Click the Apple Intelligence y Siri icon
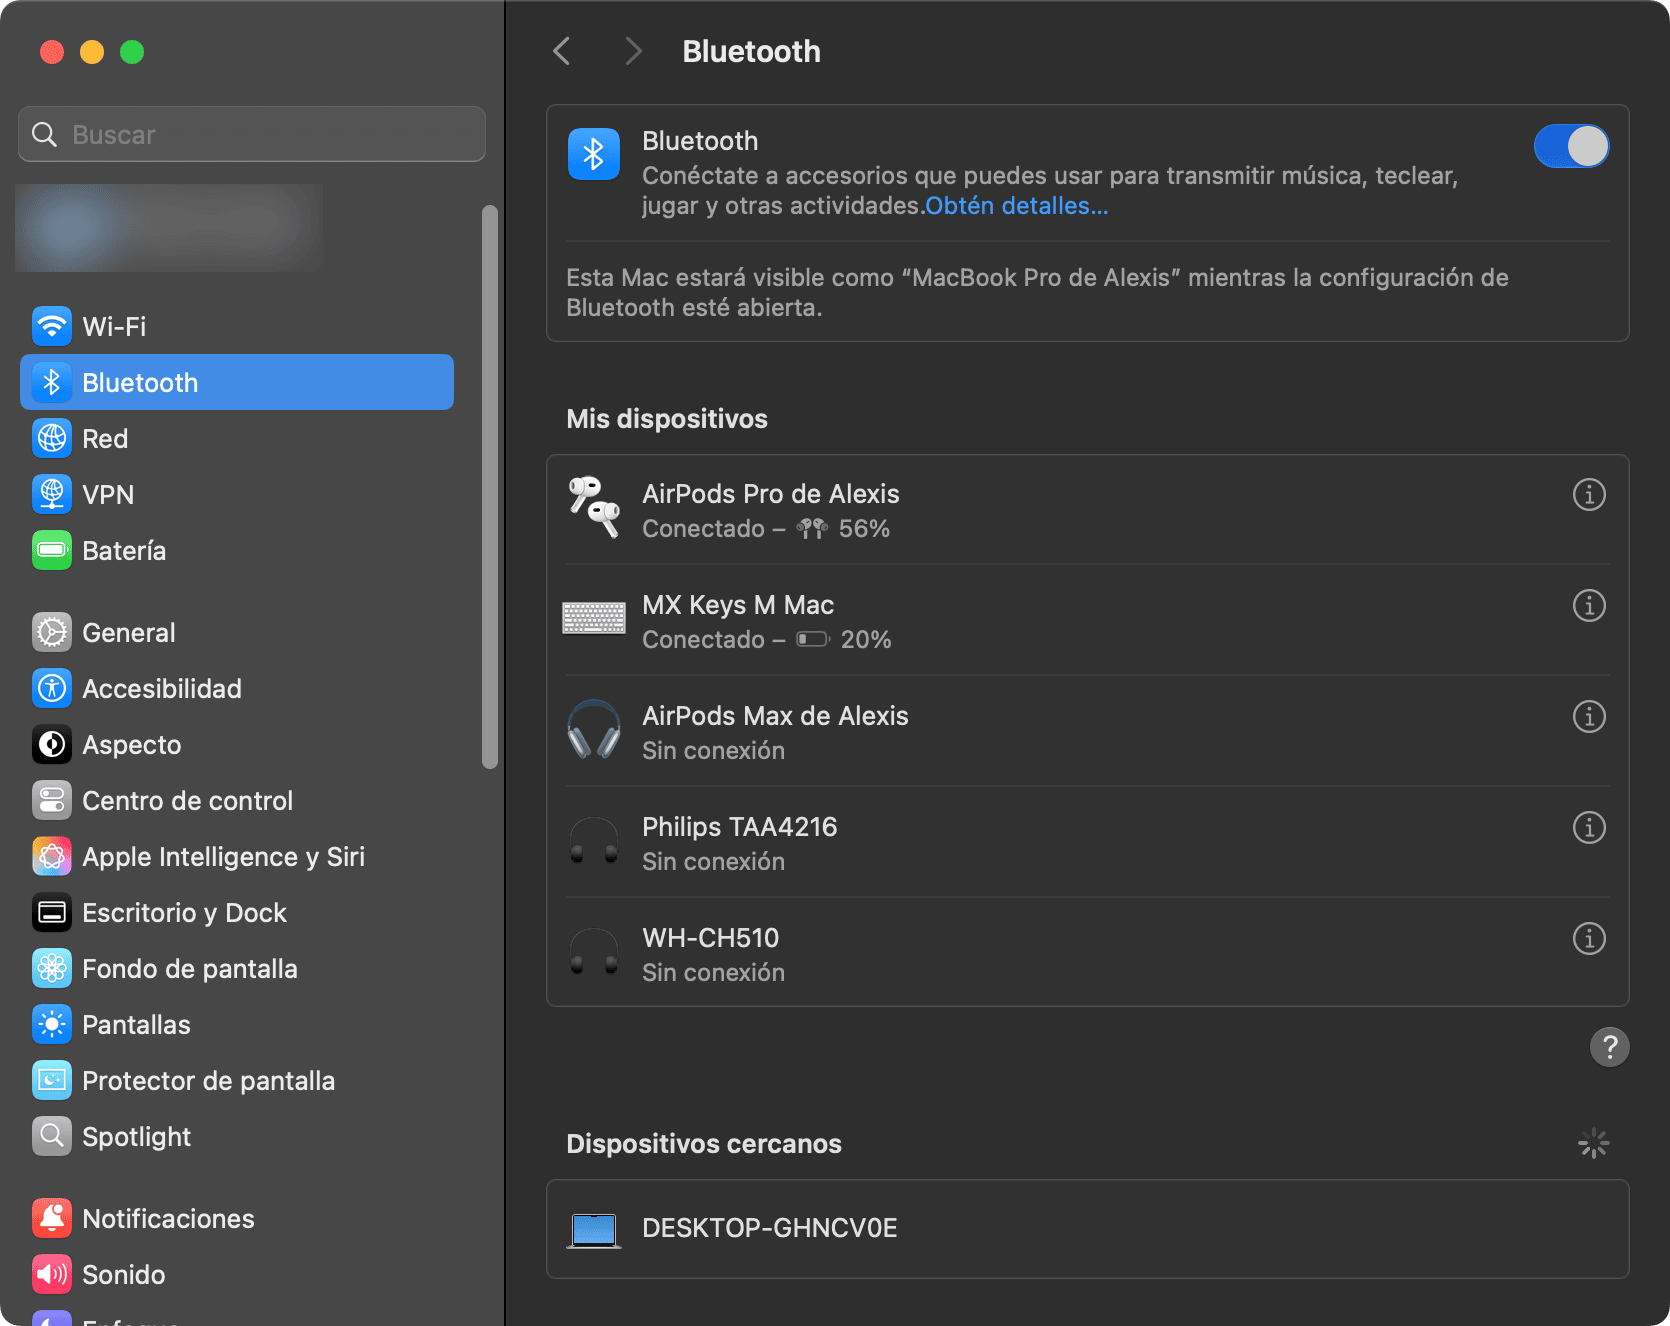This screenshot has height=1326, width=1670. point(51,856)
